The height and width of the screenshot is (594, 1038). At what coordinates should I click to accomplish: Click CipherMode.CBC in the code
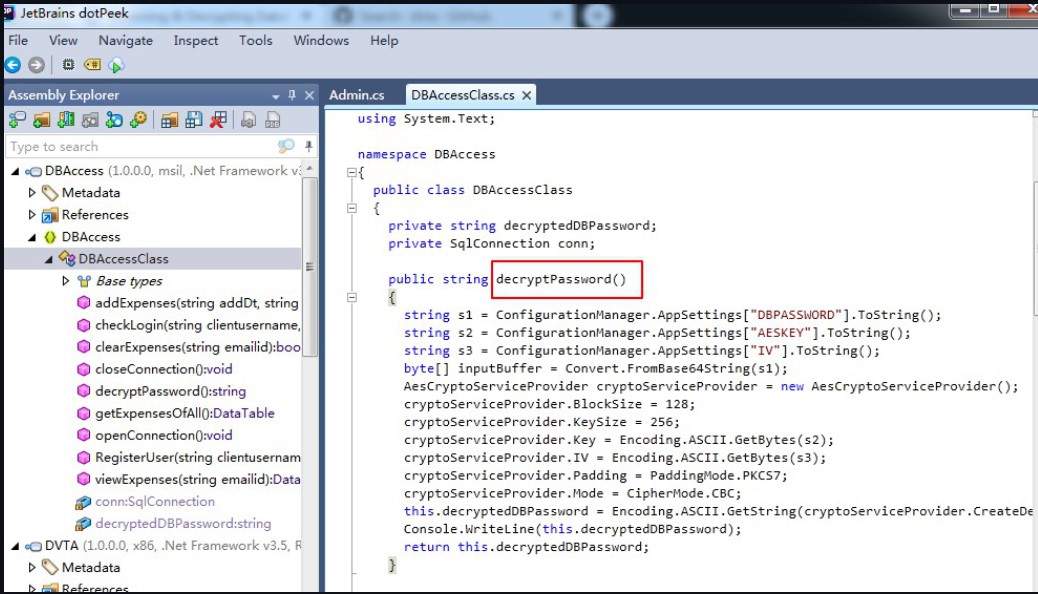681,493
